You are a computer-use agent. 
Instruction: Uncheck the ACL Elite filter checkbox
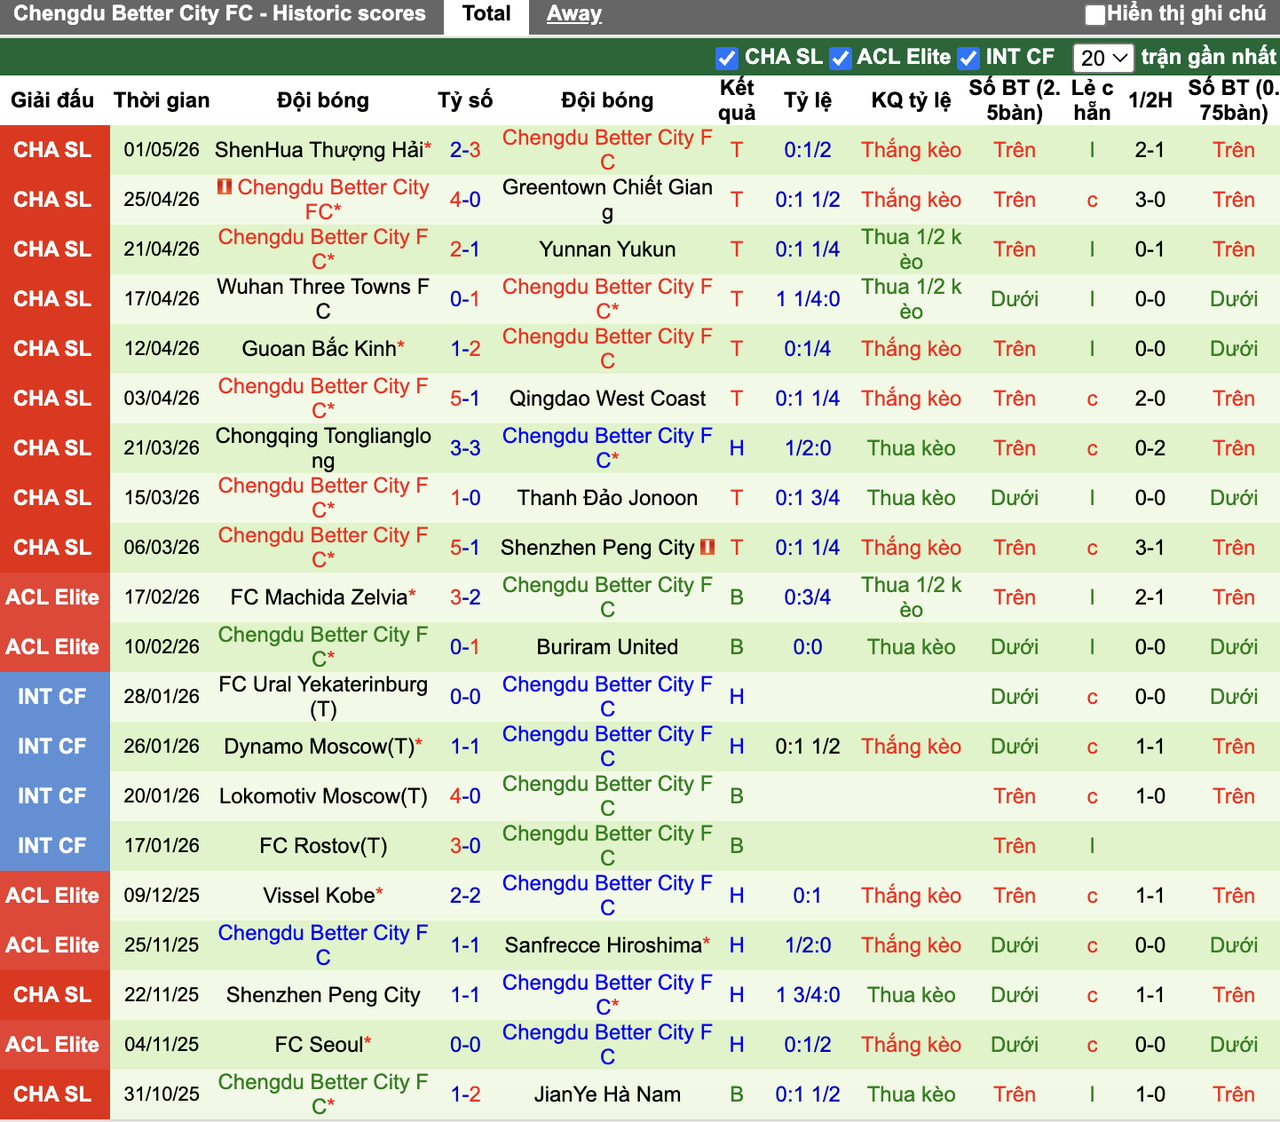(x=840, y=58)
